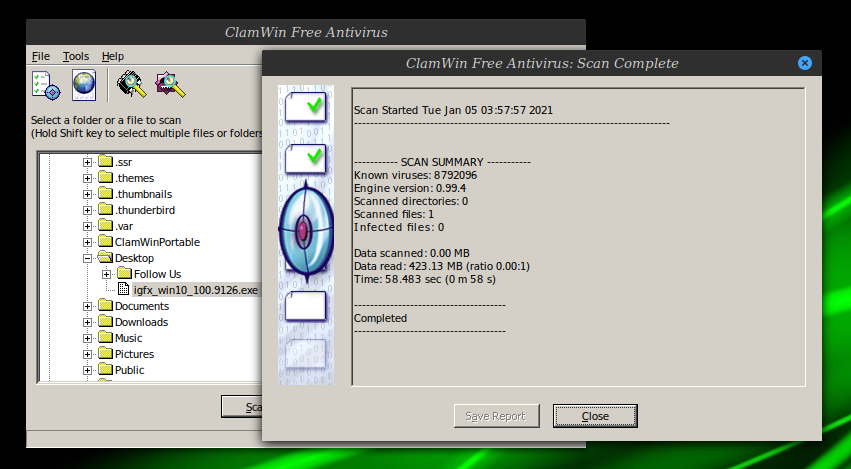Select the Music folder
This screenshot has width=851, height=469.
(x=128, y=338)
